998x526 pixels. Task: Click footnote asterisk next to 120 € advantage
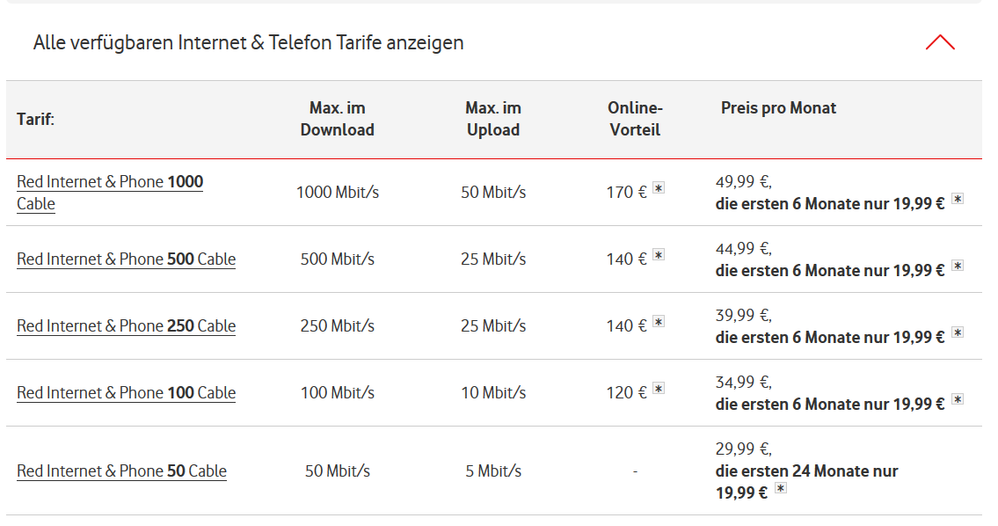coord(659,388)
